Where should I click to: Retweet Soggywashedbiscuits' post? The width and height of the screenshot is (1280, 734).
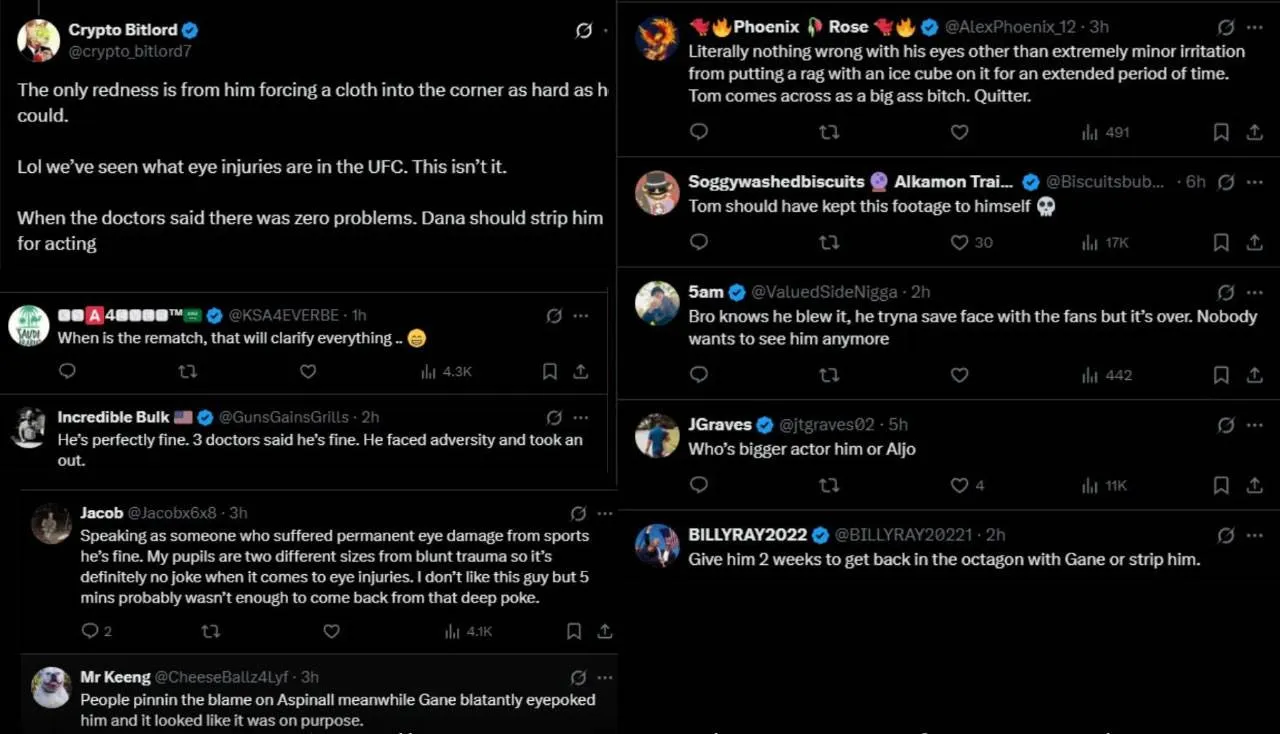coord(829,242)
